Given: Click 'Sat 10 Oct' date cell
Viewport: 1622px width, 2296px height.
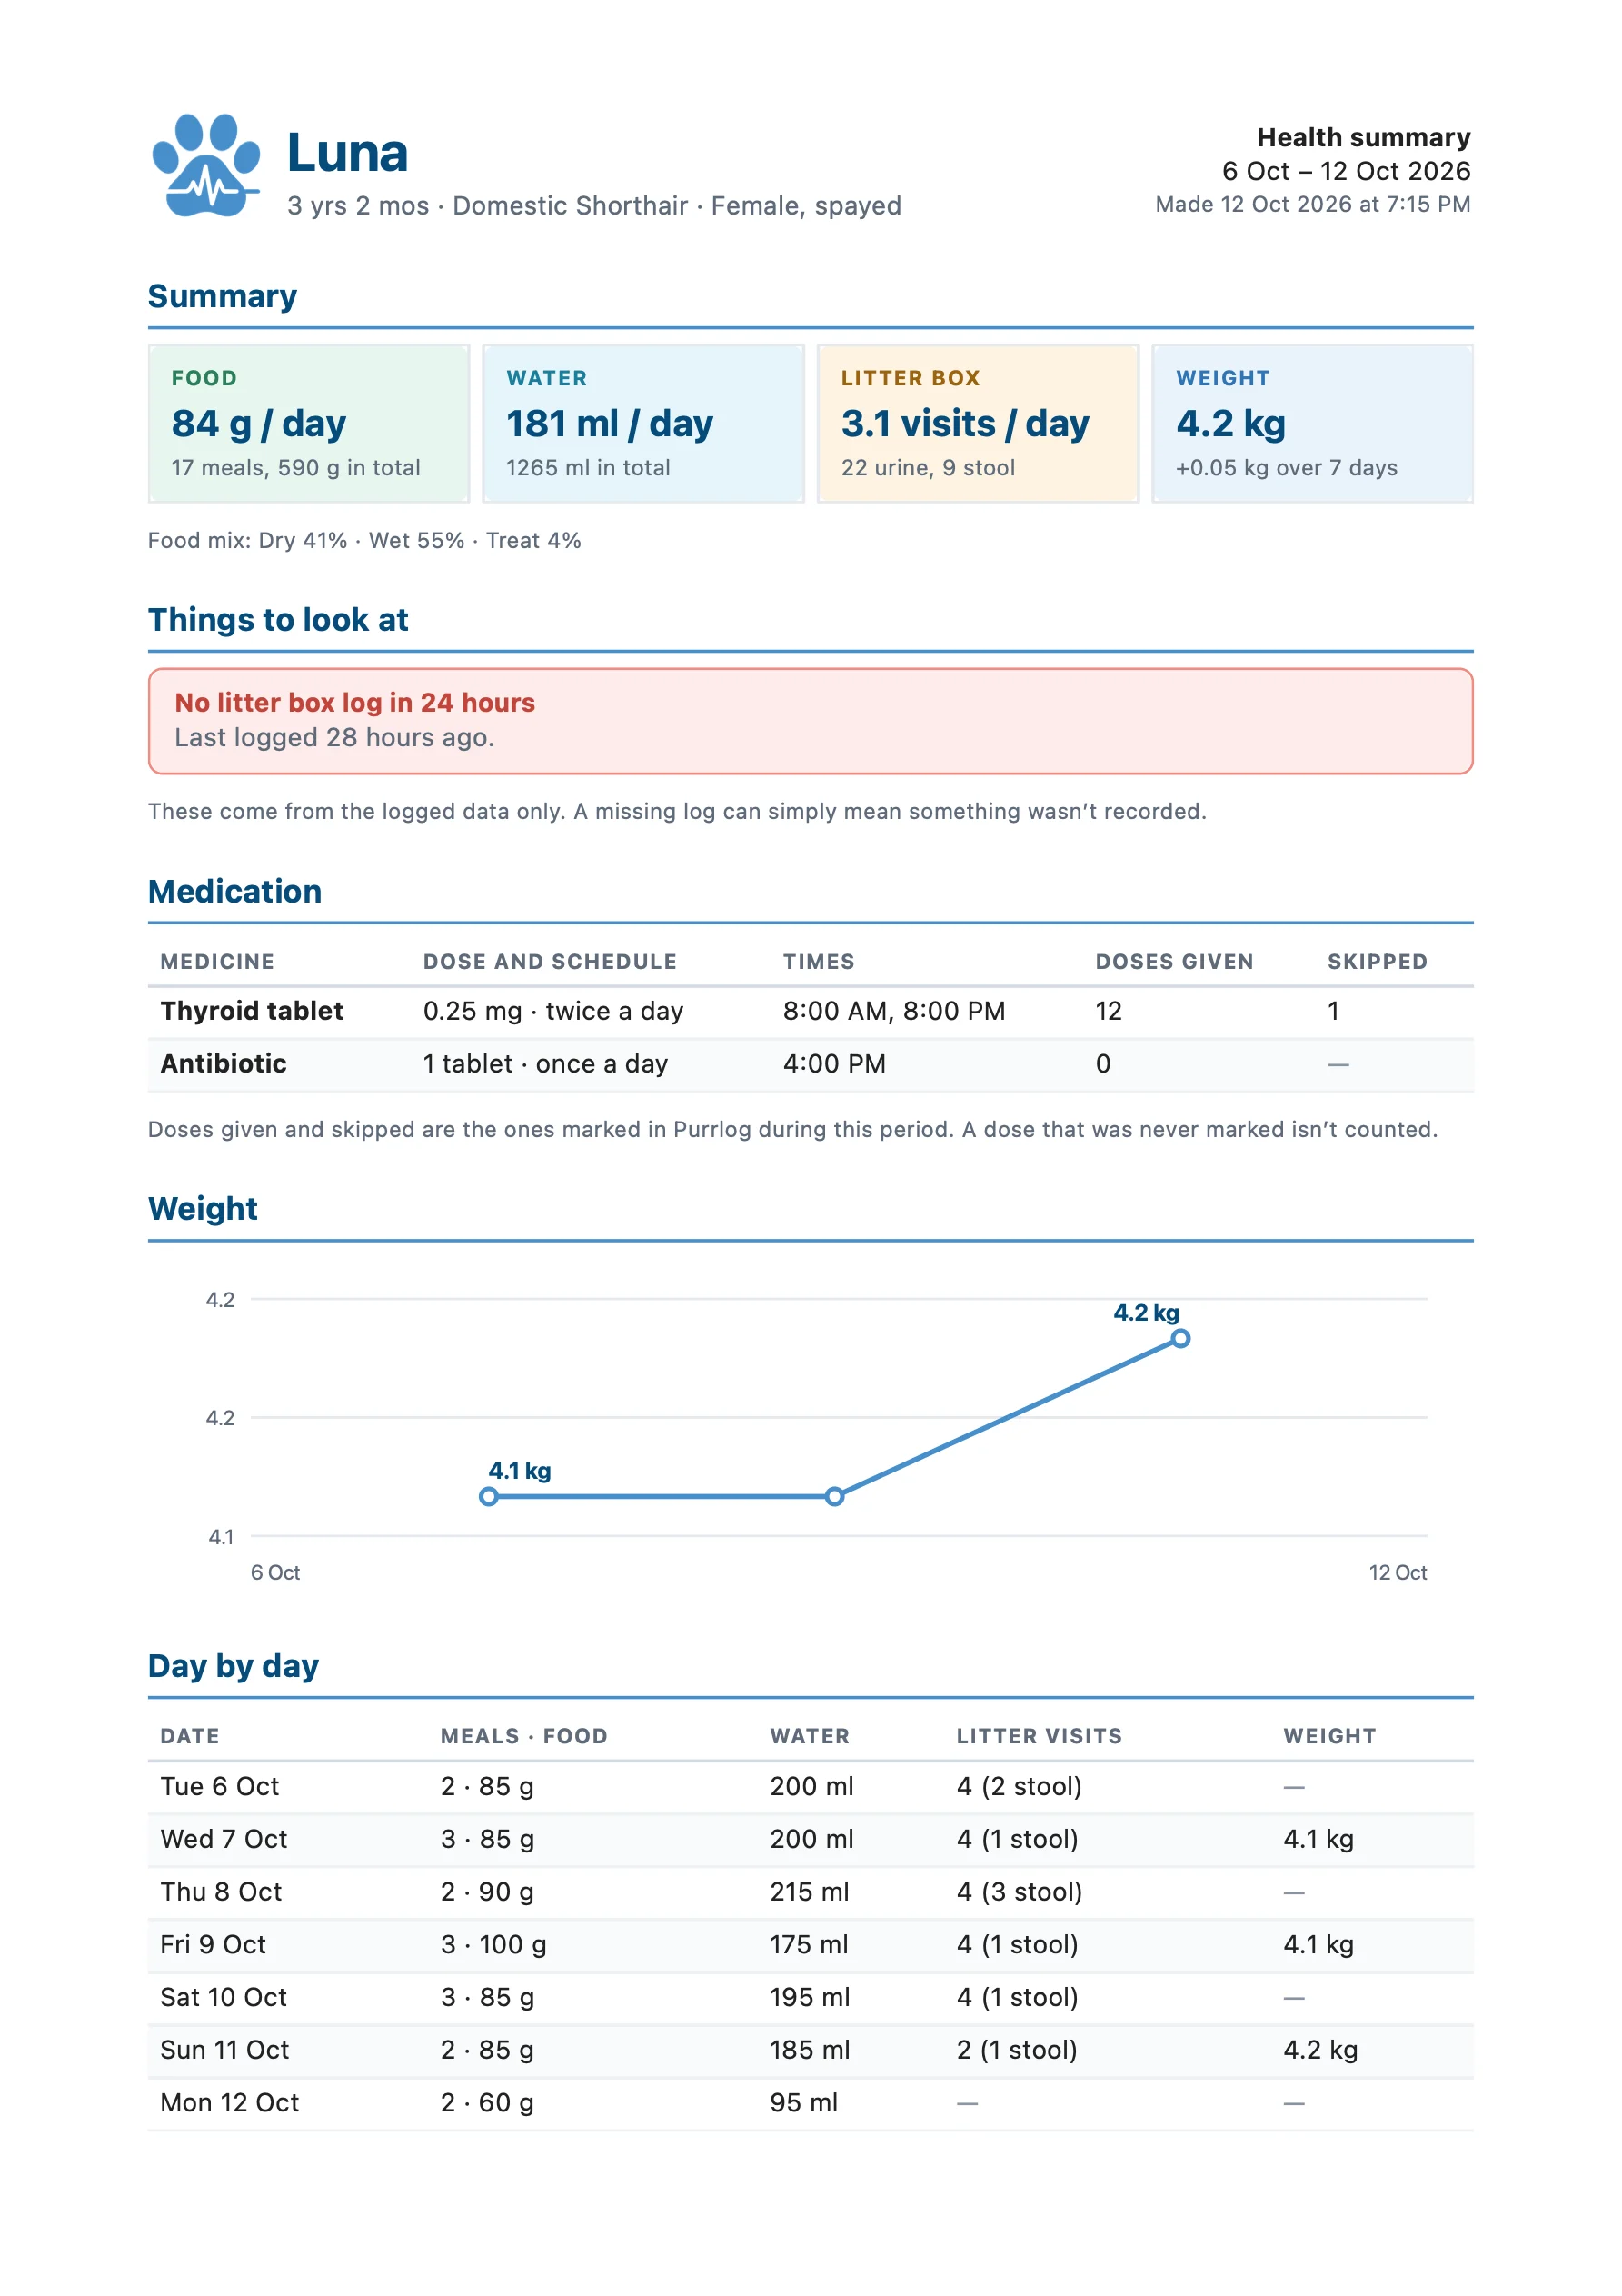Looking at the screenshot, I should [x=223, y=1998].
